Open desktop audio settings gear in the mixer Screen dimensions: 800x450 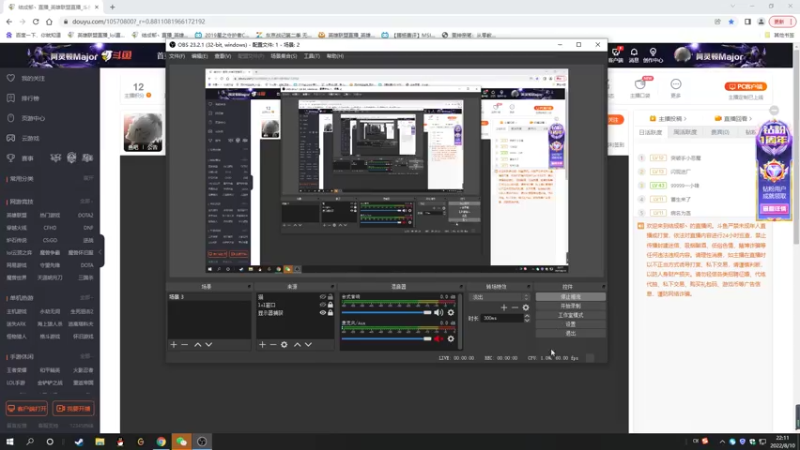[x=451, y=312]
